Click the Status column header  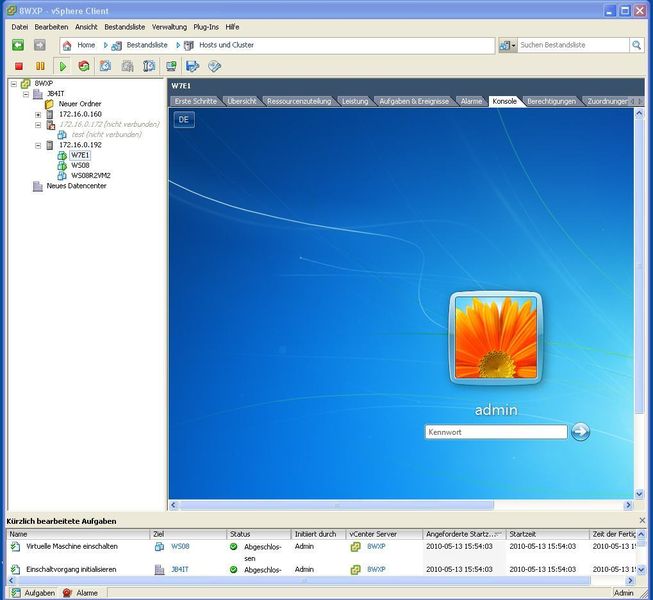pos(259,534)
